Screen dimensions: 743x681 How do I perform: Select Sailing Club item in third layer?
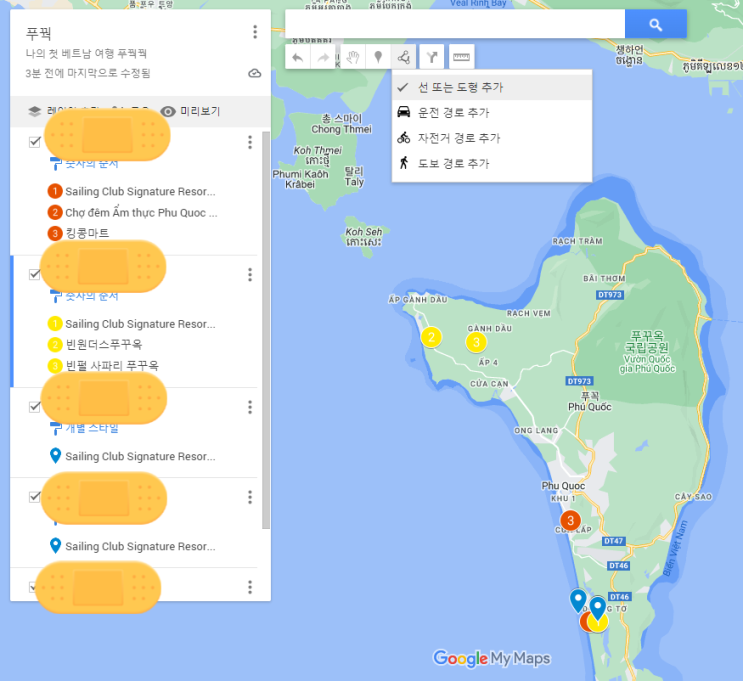(x=132, y=456)
